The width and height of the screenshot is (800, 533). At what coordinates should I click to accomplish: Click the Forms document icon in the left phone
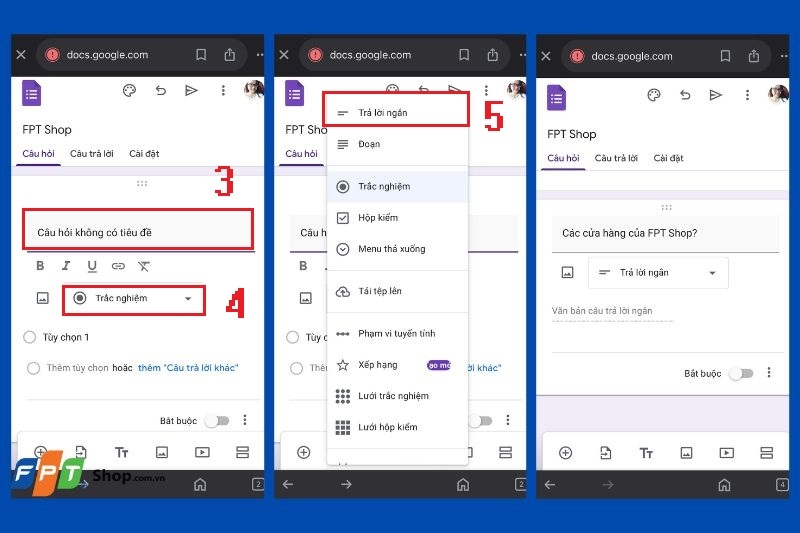(32, 93)
